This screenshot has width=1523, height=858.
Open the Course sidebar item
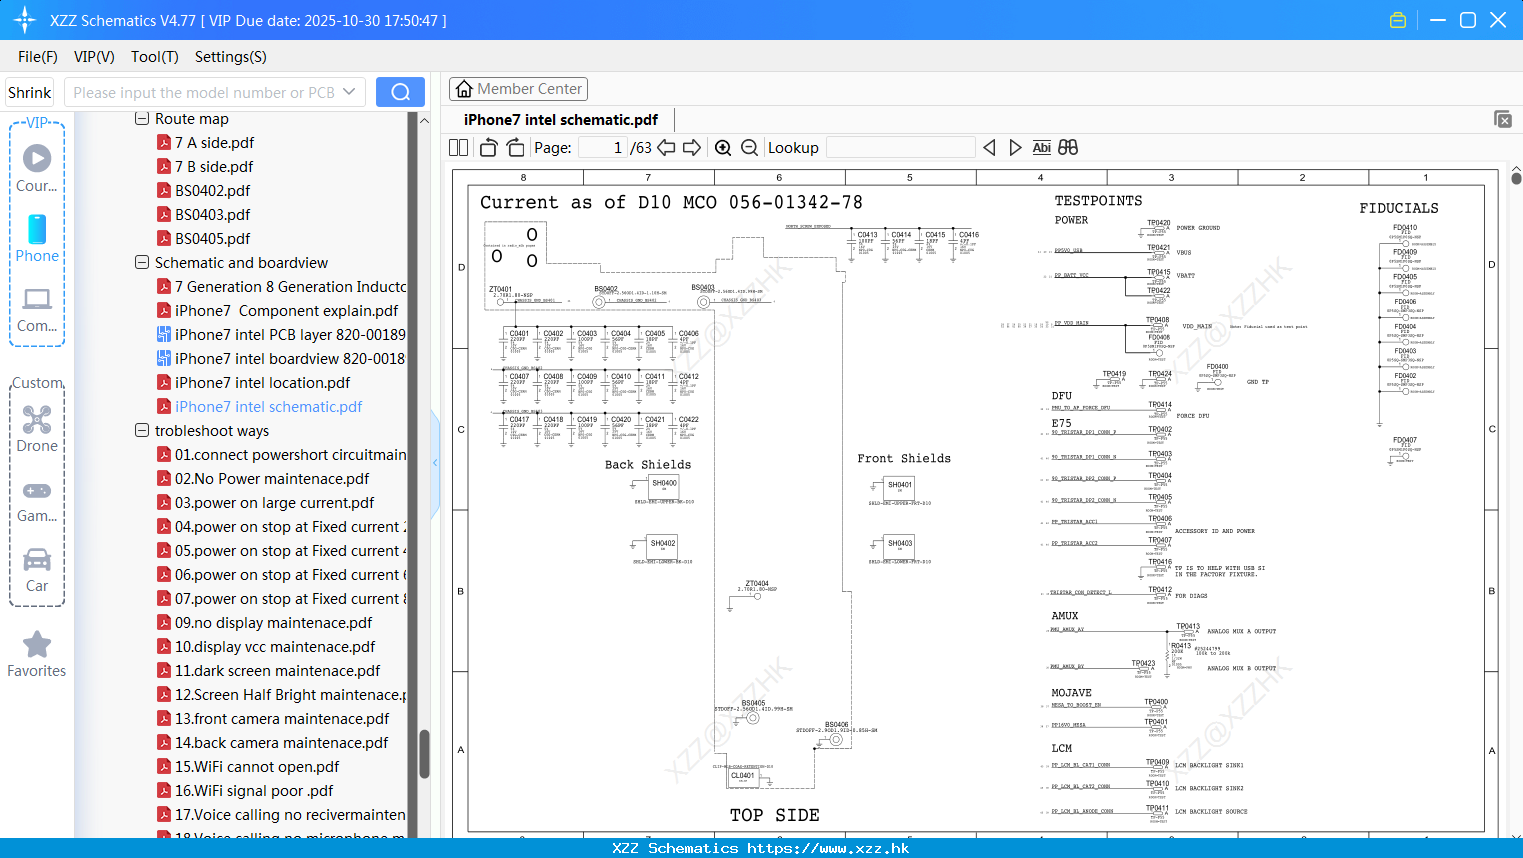click(37, 168)
